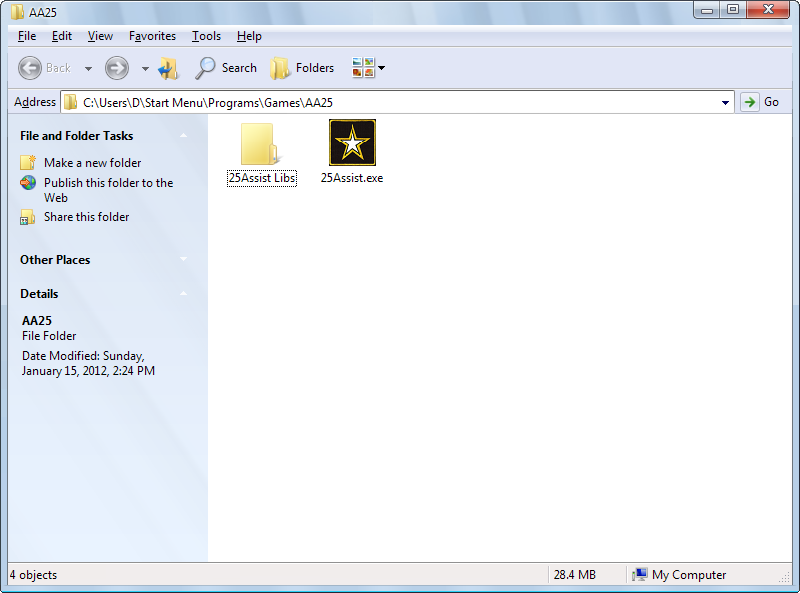800x593 pixels.
Task: Open the File menu
Action: coord(27,36)
